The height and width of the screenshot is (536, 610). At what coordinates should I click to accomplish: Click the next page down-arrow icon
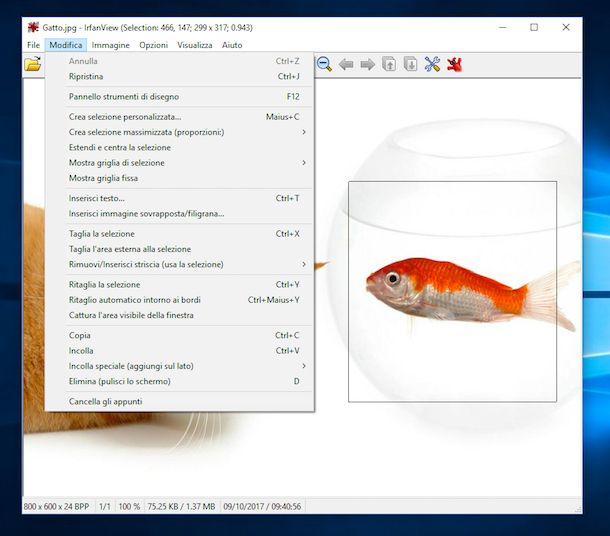click(x=410, y=64)
